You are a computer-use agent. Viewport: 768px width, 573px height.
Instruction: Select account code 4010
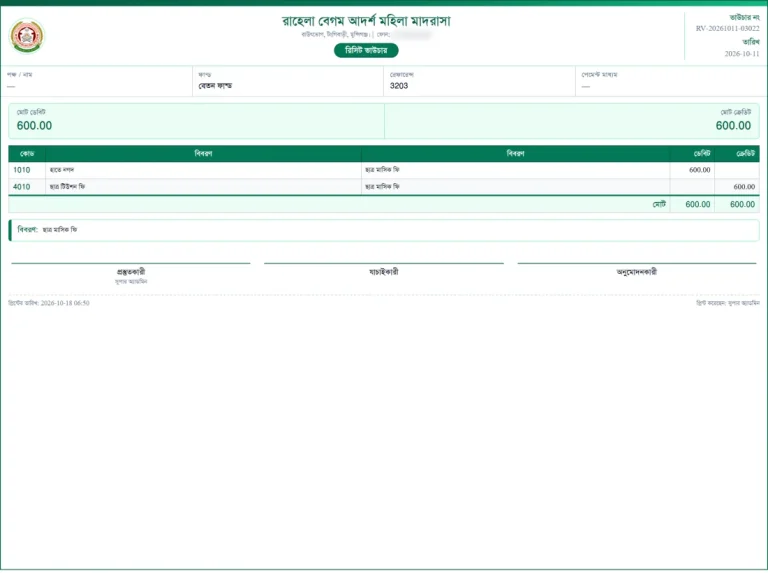point(22,187)
